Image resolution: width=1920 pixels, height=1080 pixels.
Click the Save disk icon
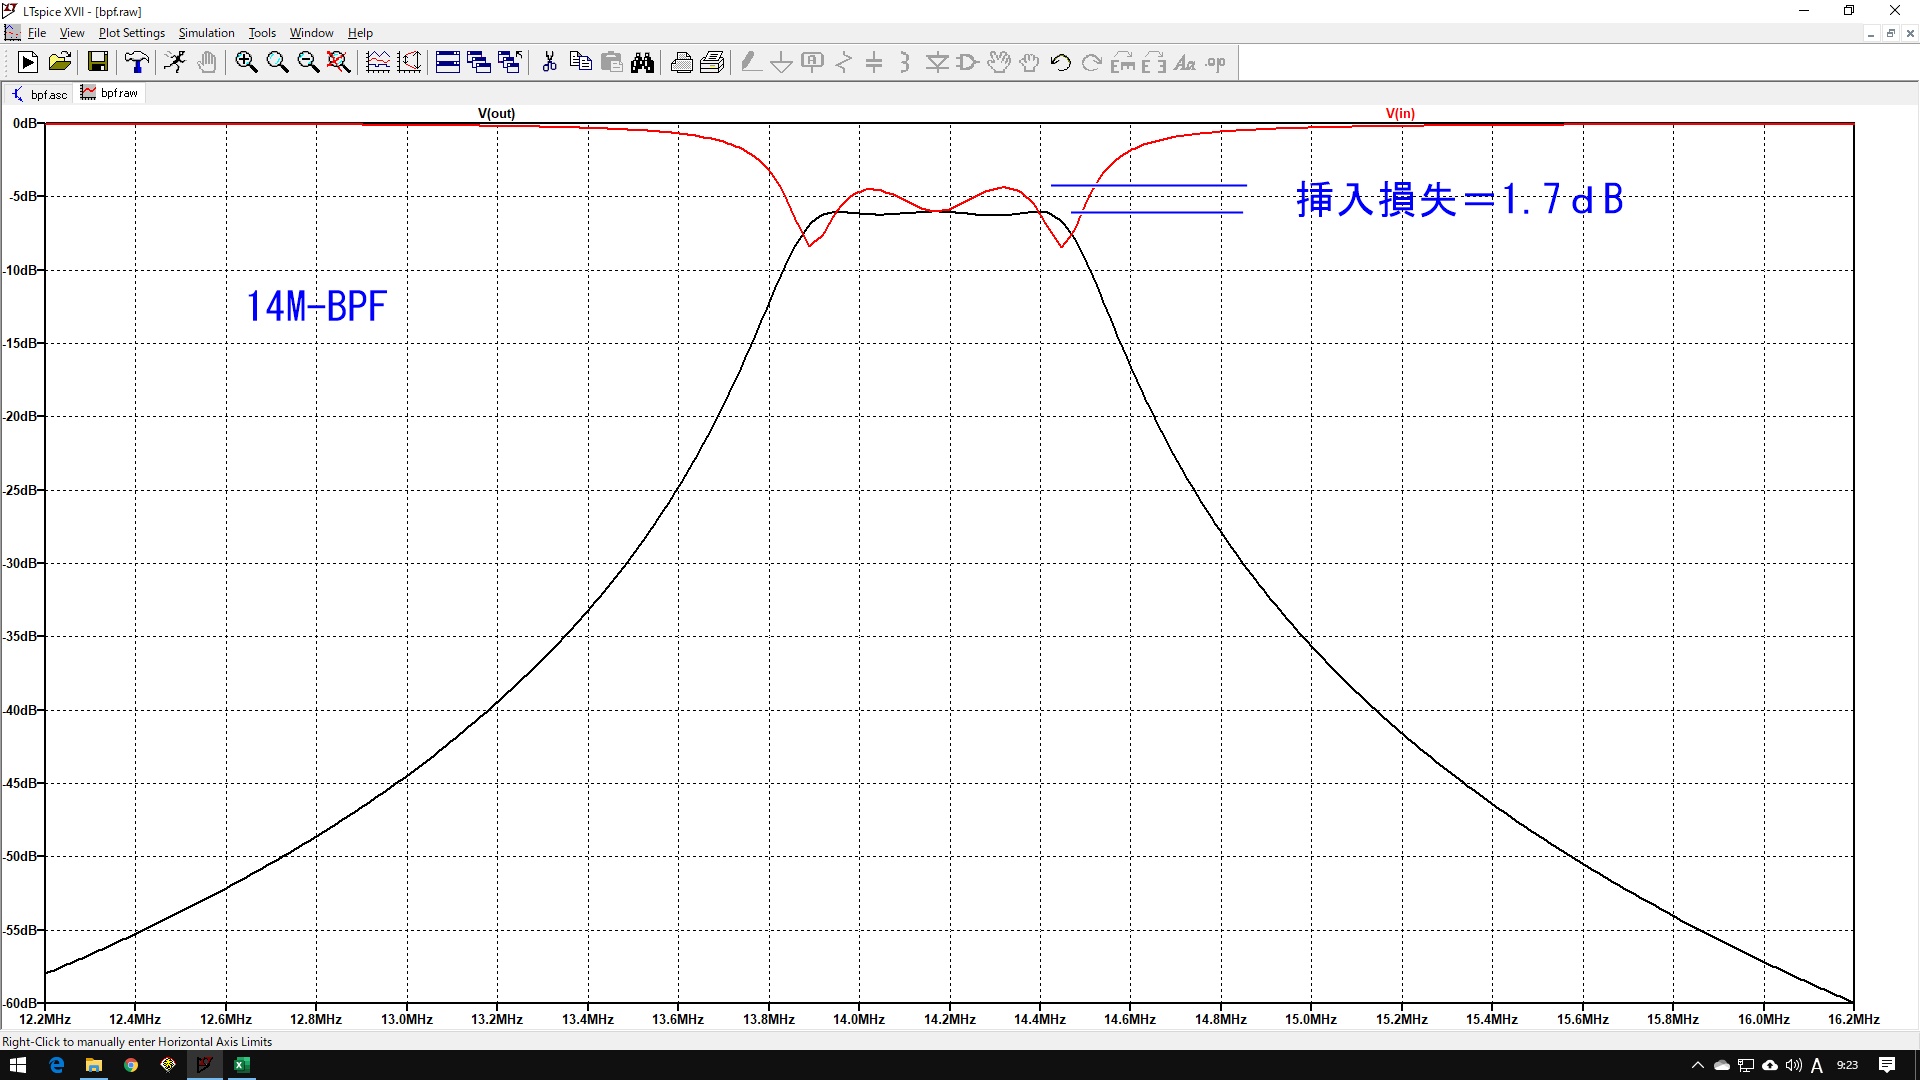(98, 63)
